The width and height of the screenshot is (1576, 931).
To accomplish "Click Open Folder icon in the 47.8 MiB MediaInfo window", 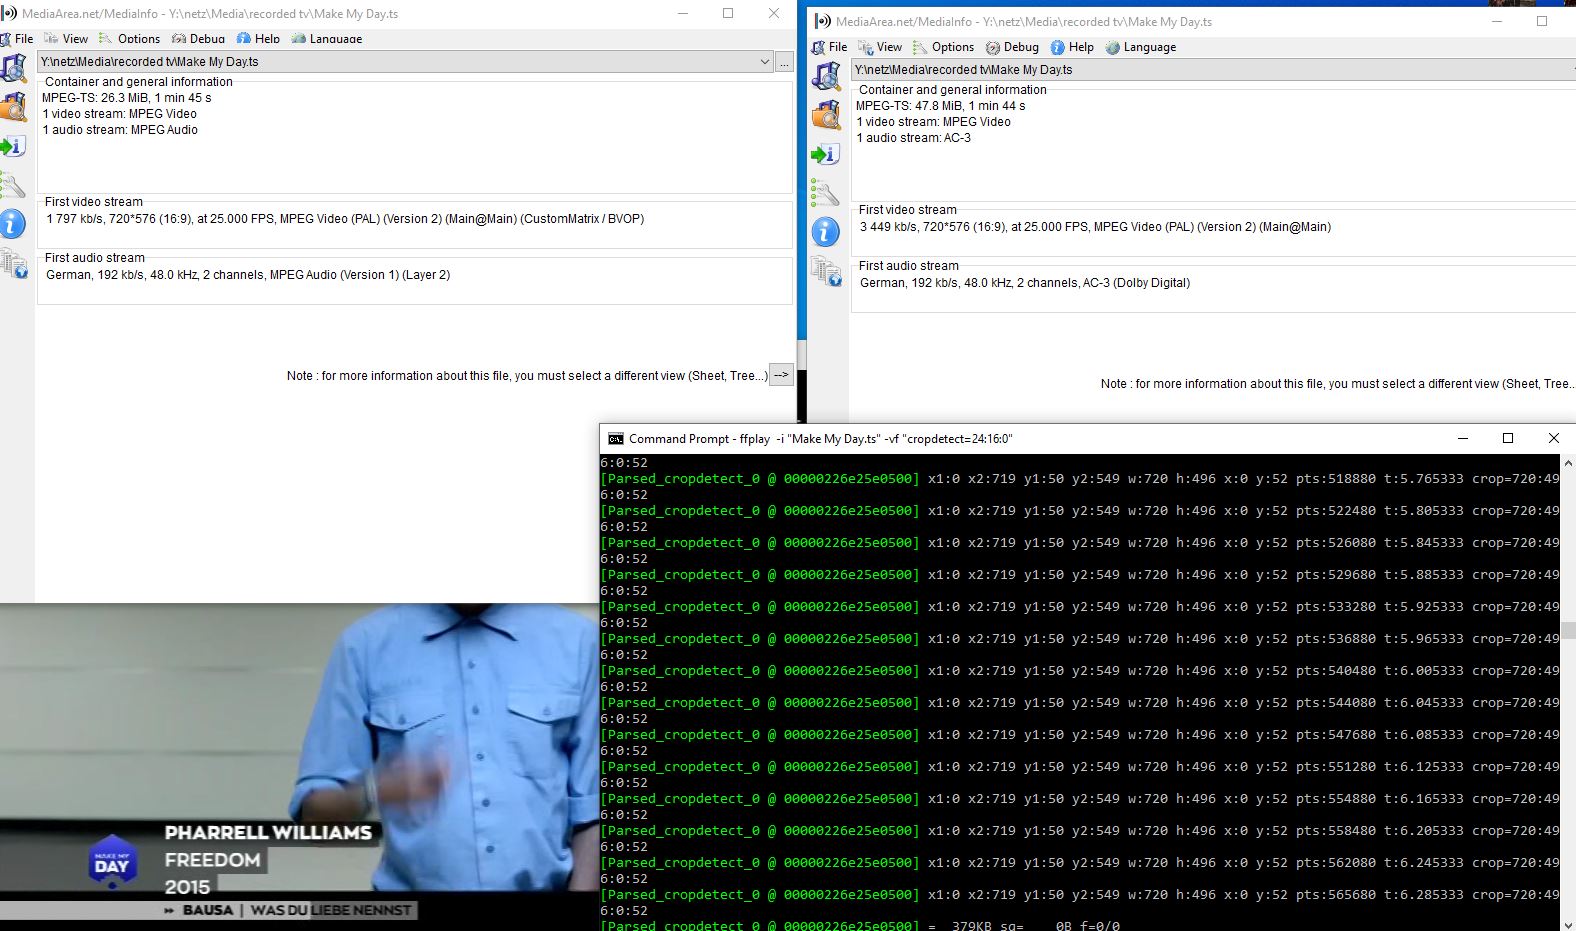I will point(826,115).
